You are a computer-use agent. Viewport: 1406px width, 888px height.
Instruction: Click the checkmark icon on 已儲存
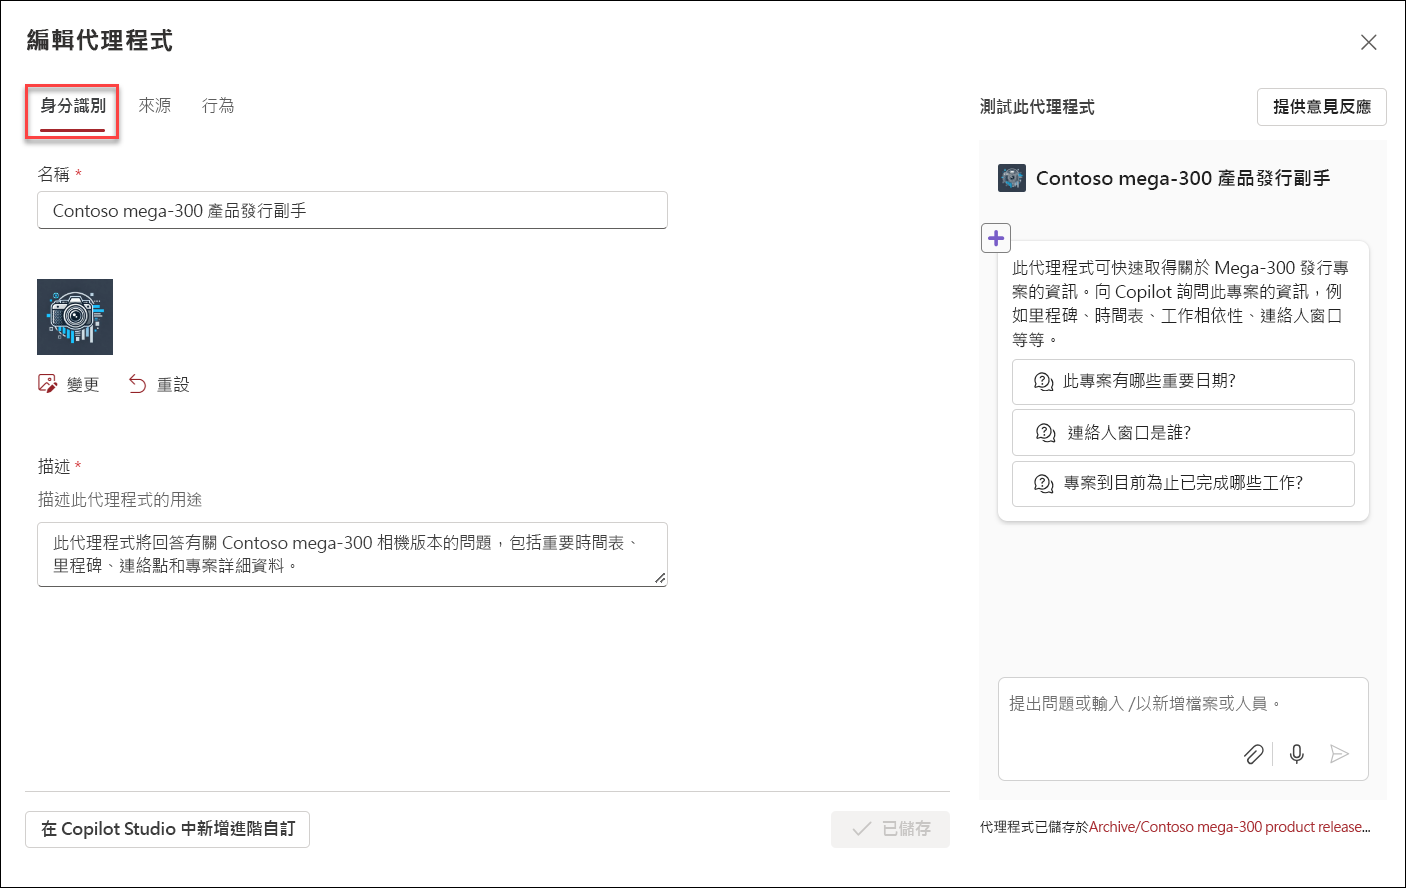point(861,829)
